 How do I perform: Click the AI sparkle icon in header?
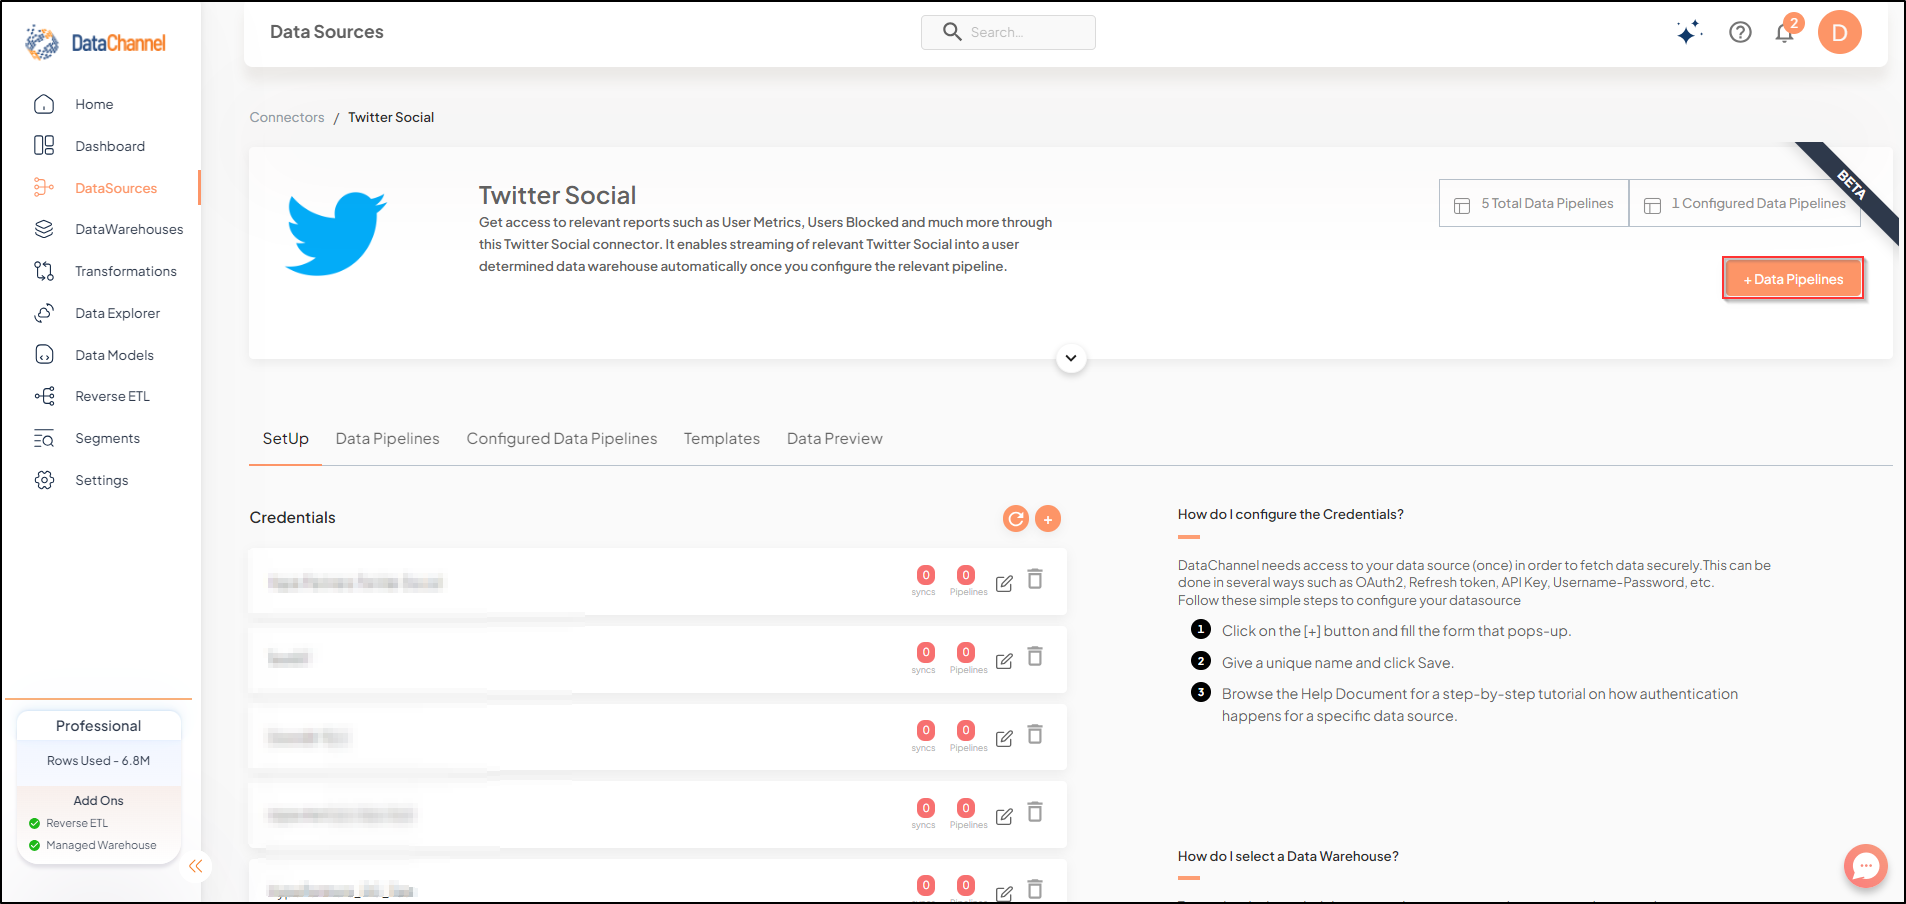click(1690, 32)
